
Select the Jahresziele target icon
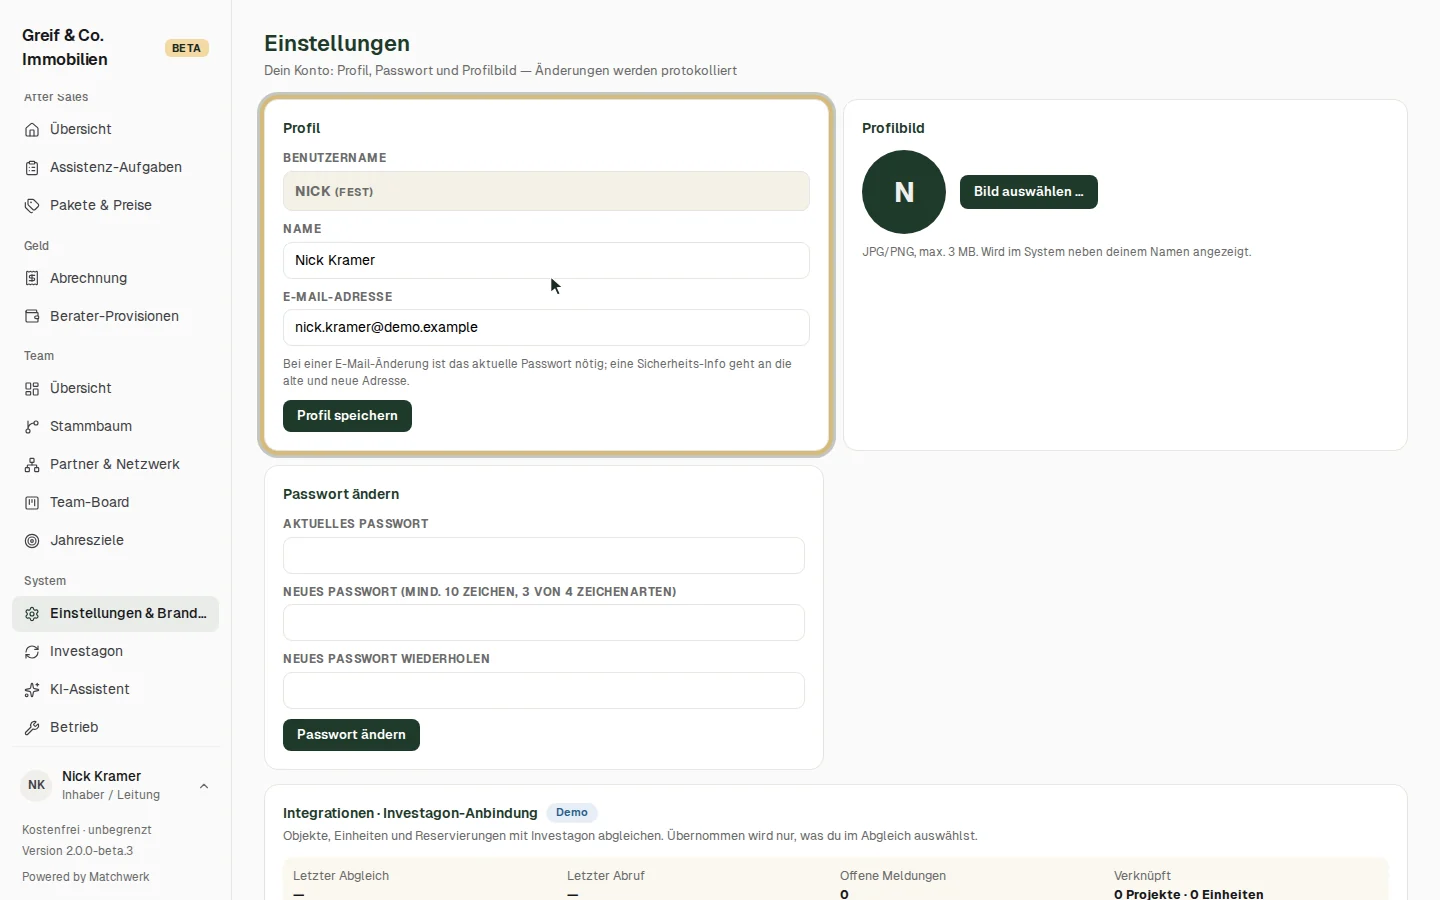32,541
